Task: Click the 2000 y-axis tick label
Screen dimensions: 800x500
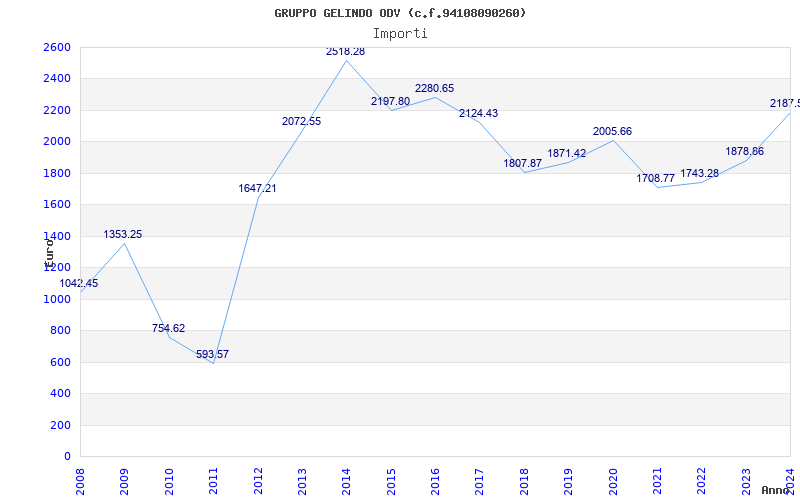Action: [x=58, y=142]
